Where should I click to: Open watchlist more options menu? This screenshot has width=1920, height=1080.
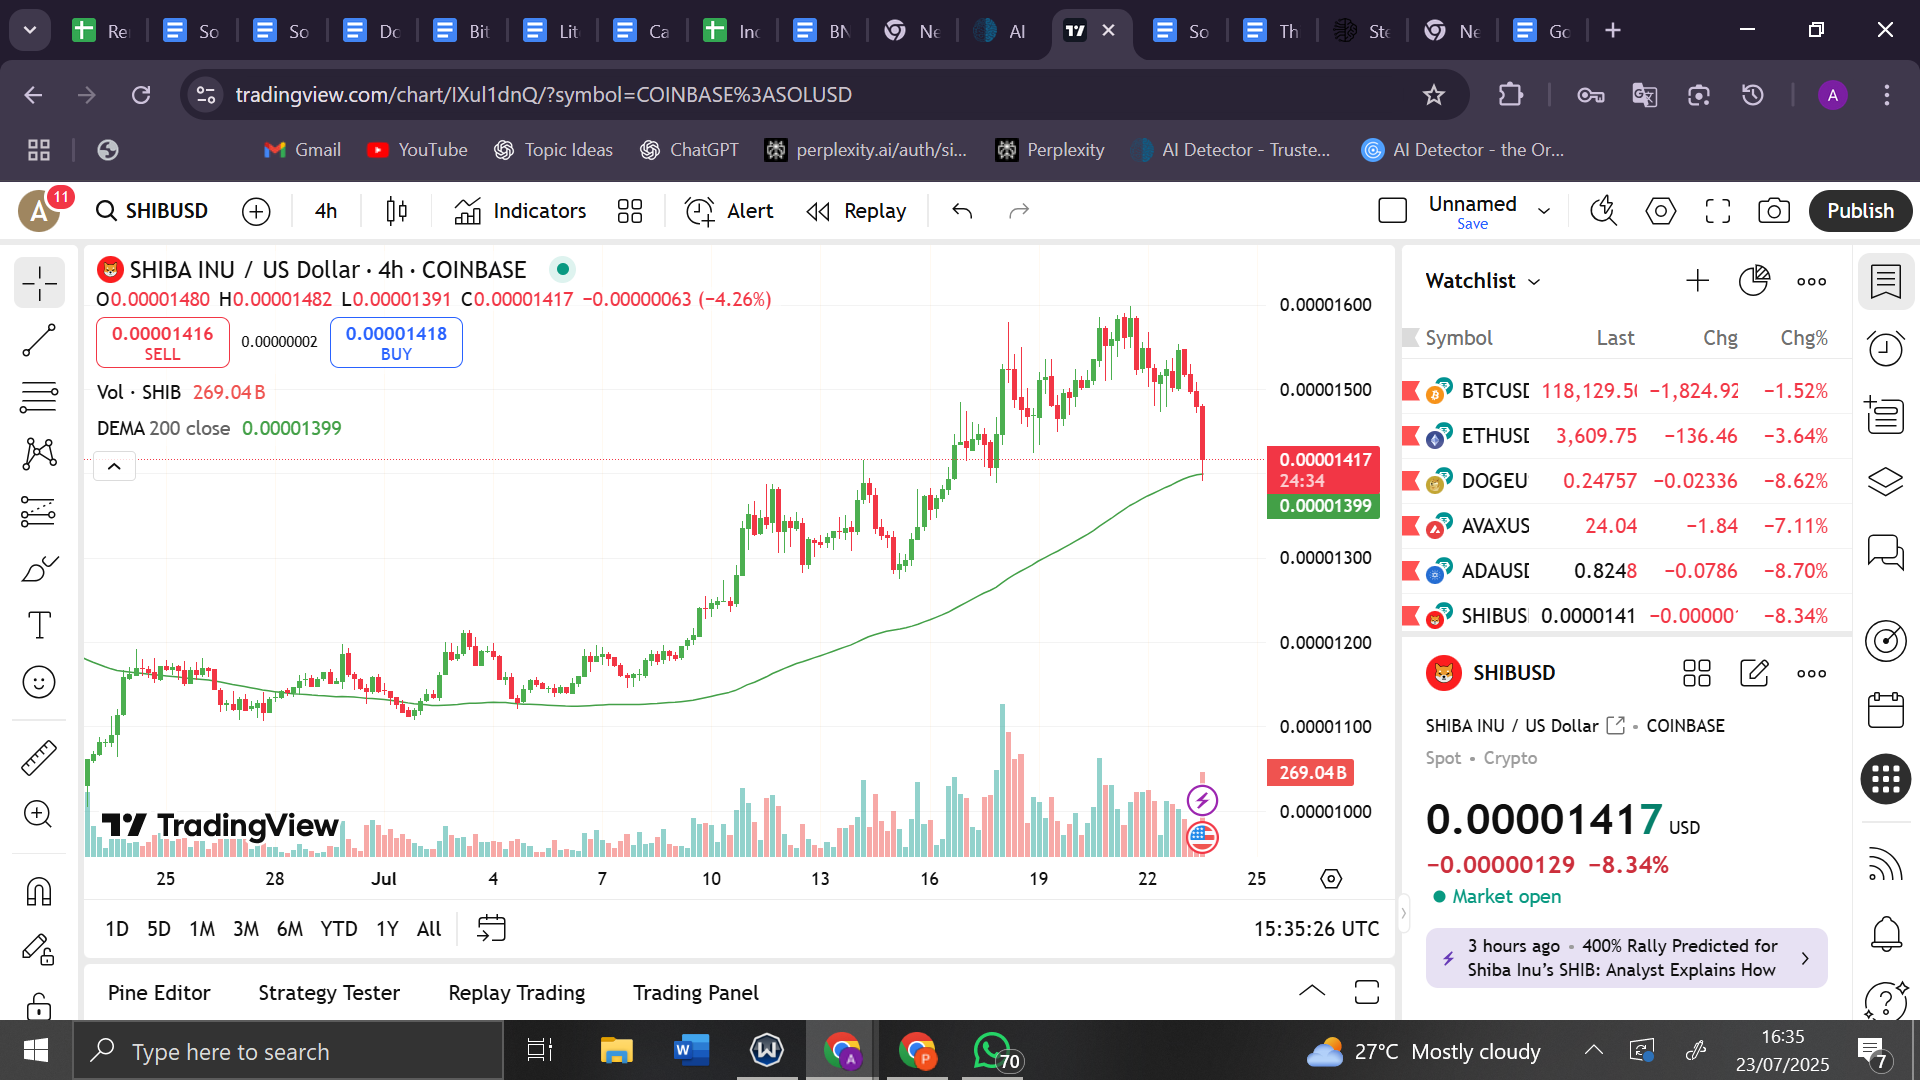point(1811,281)
